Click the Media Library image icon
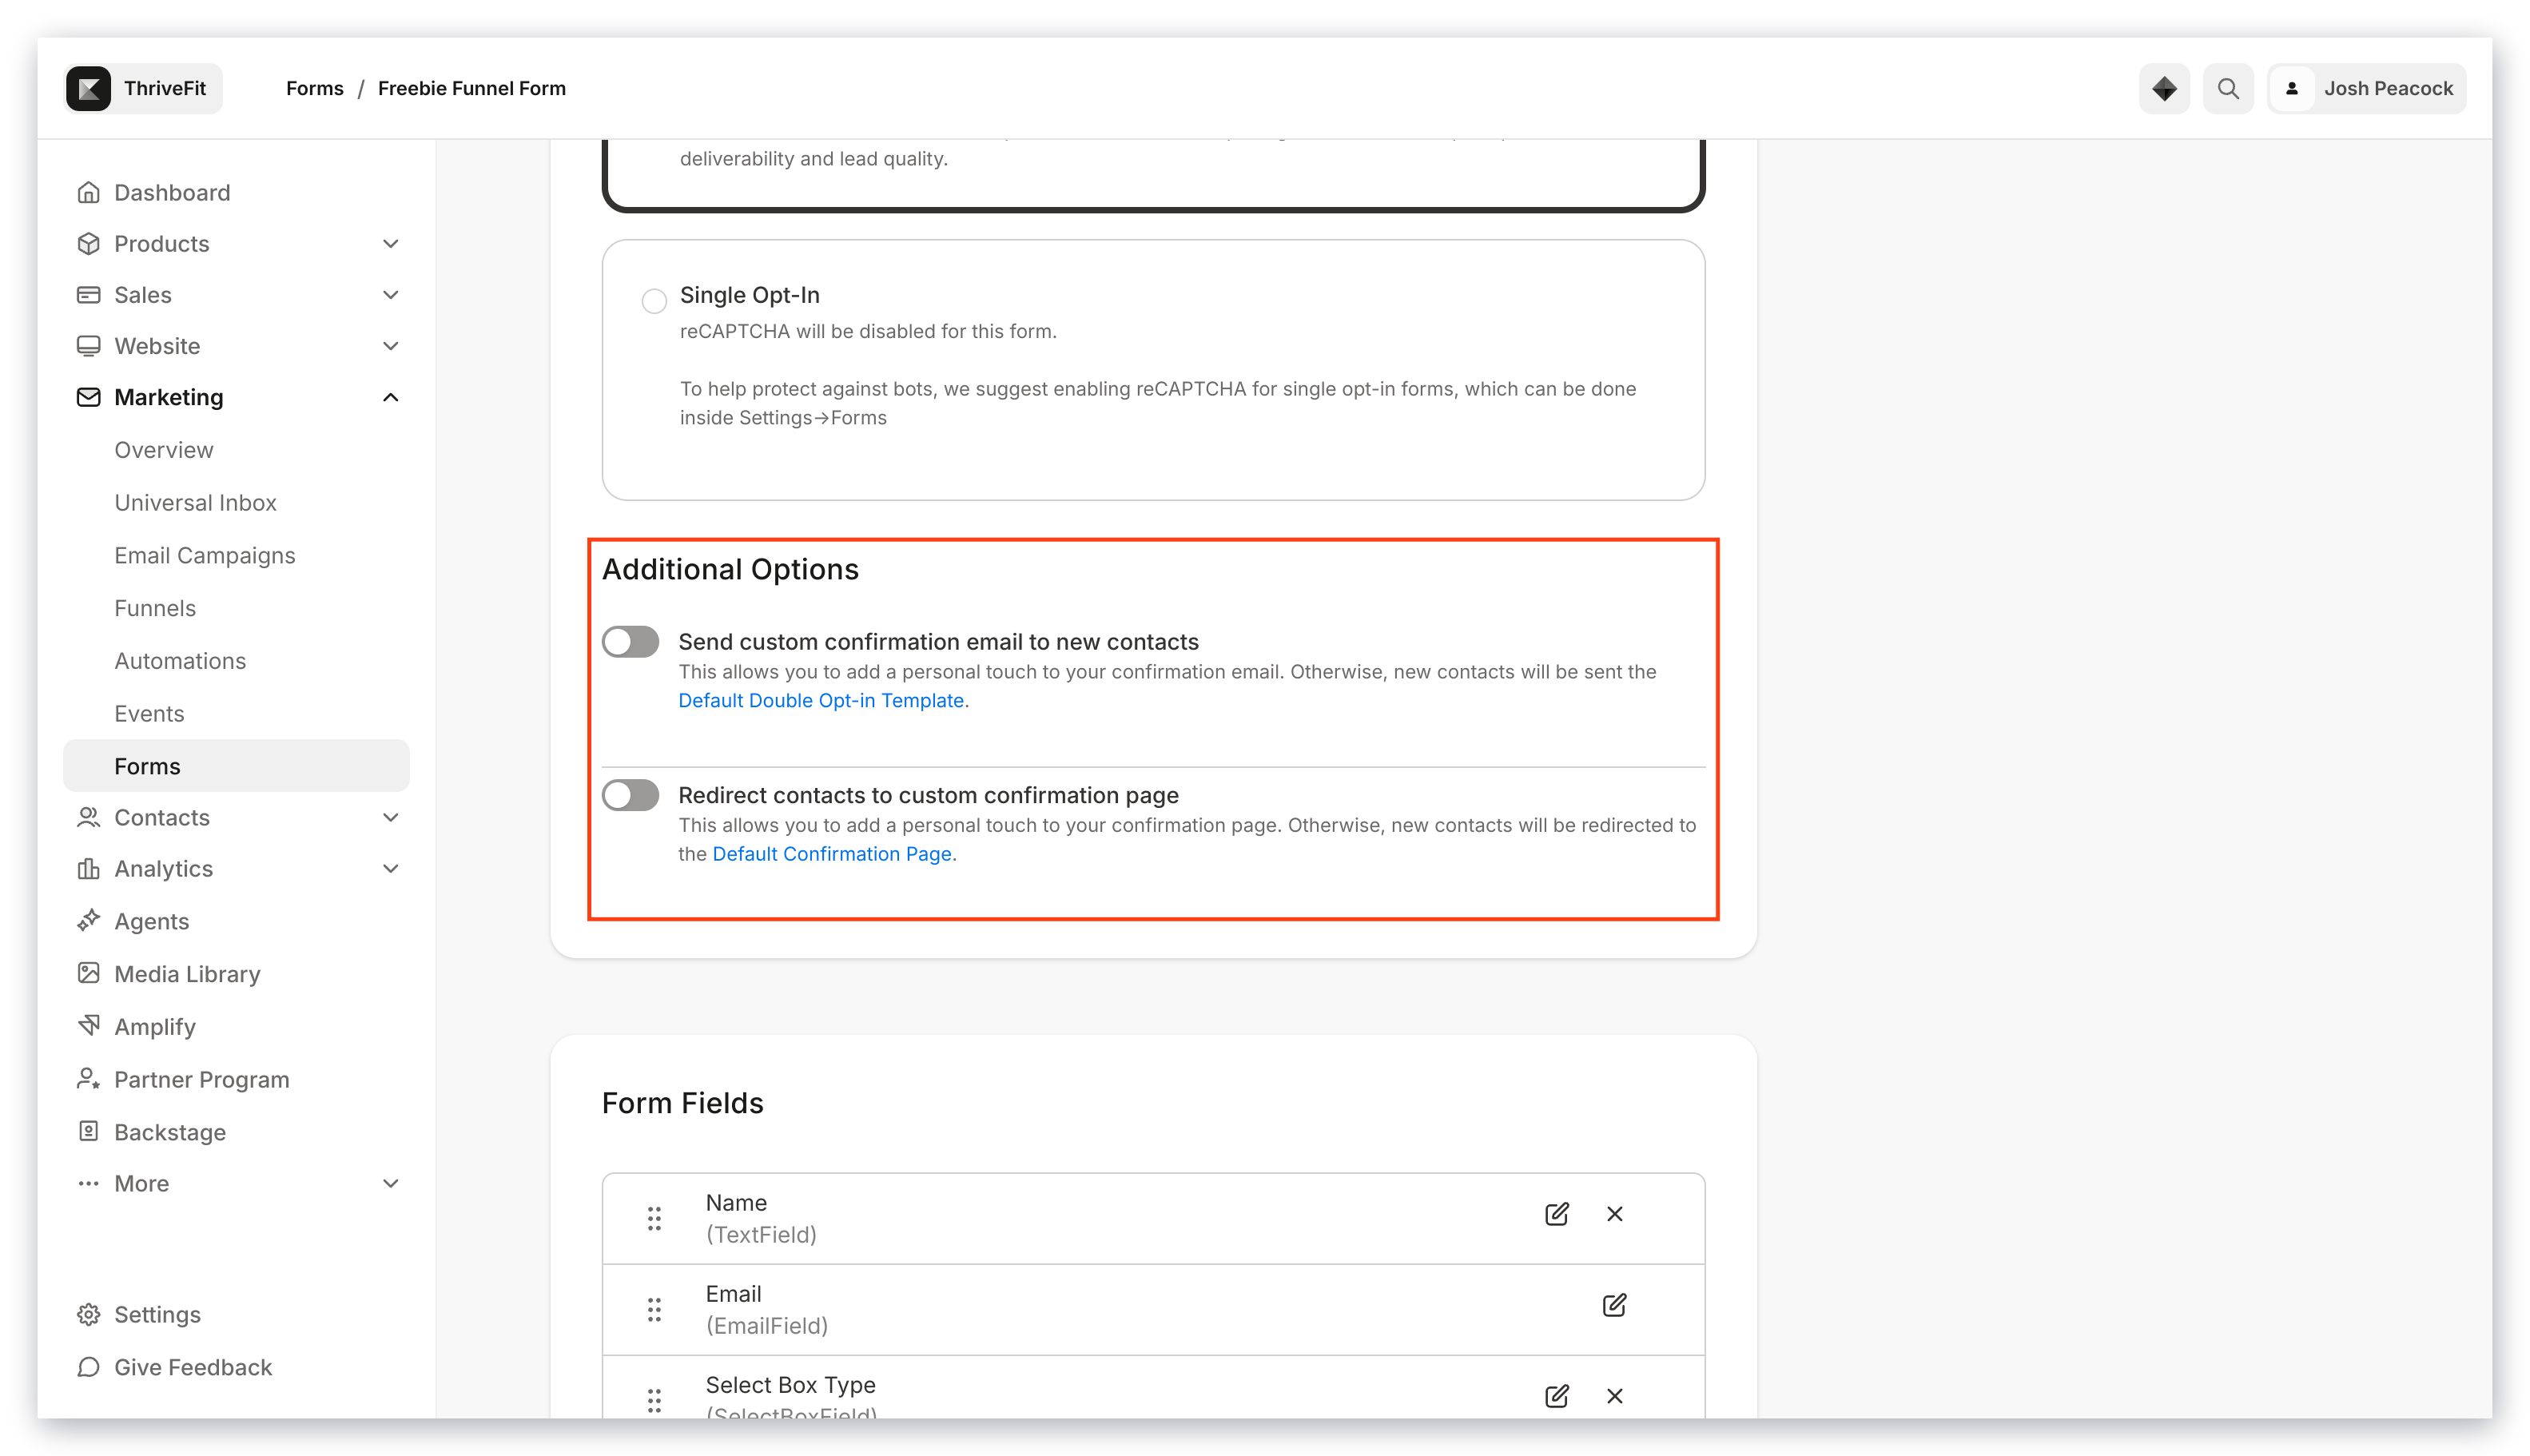 point(88,973)
